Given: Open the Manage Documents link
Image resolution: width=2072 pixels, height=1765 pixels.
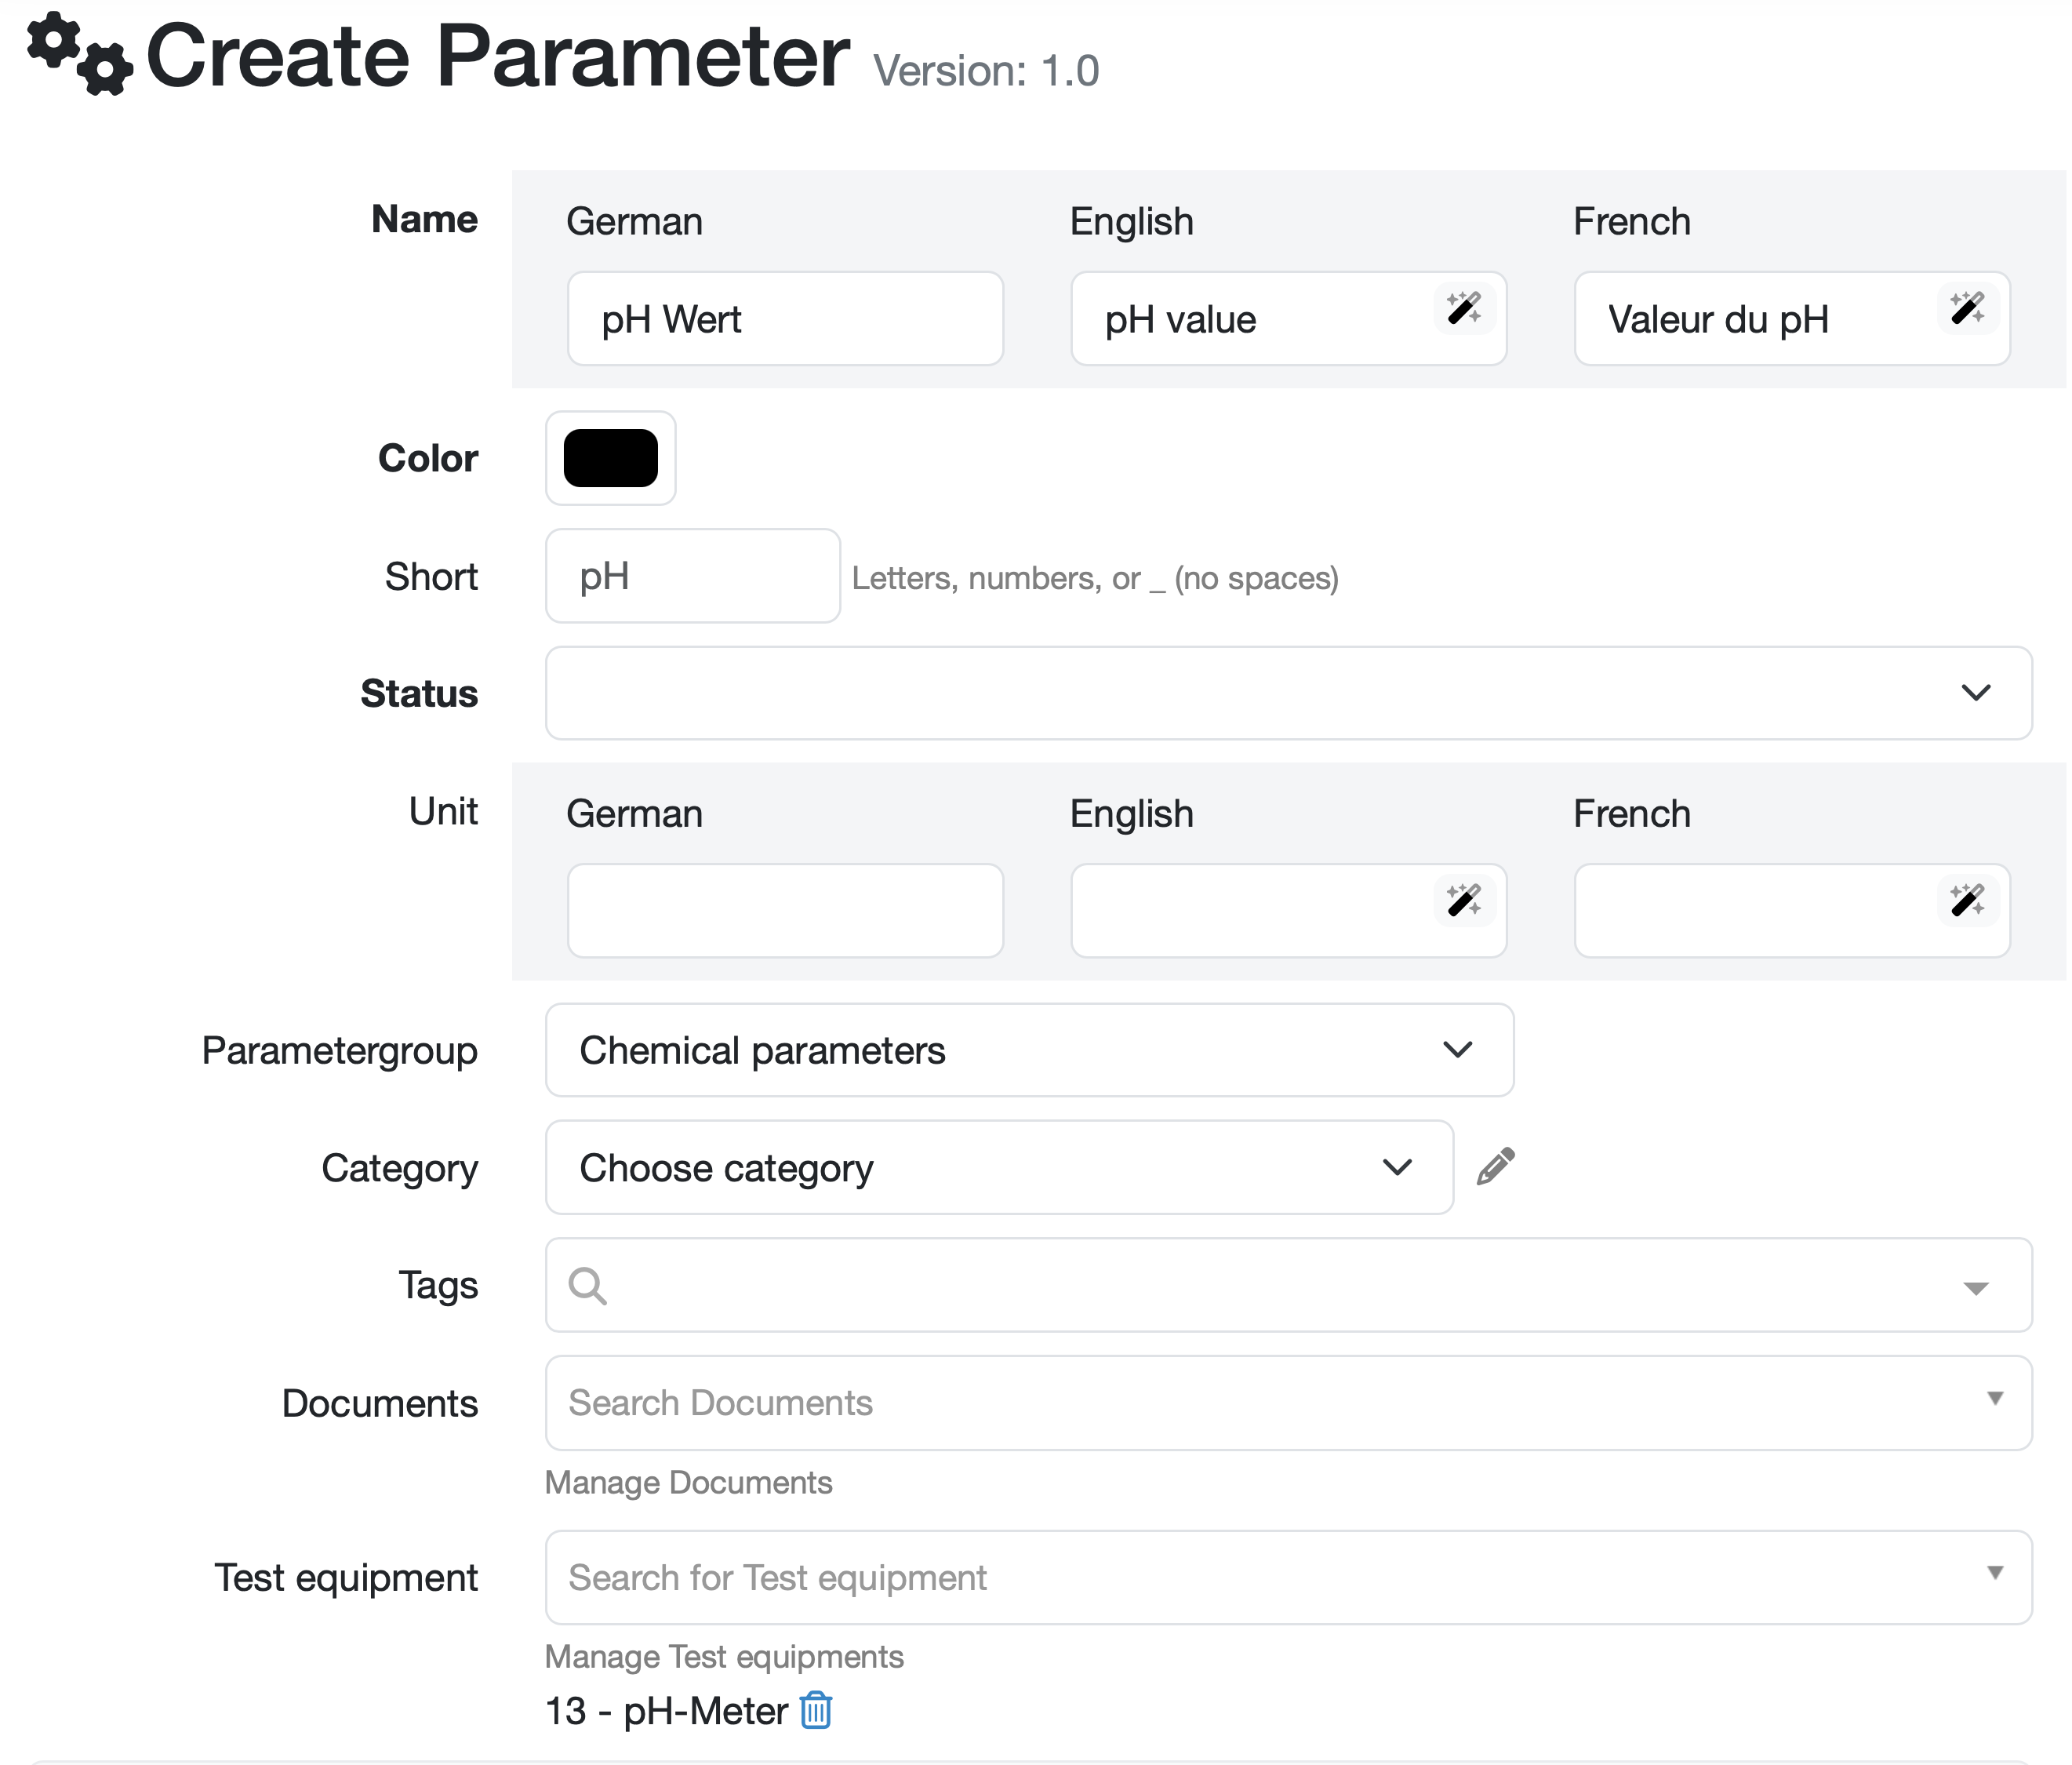Looking at the screenshot, I should coord(688,1482).
